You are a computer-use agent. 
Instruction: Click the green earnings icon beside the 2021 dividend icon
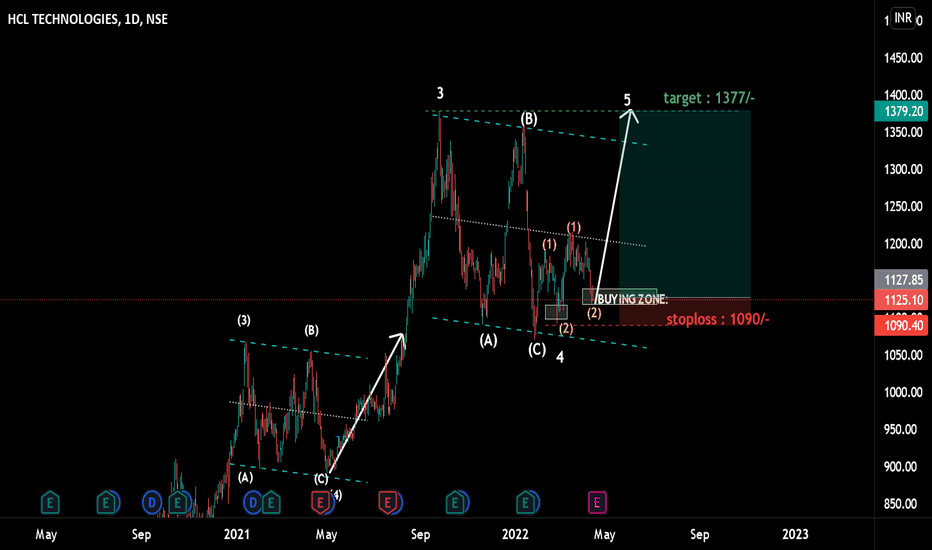pyautogui.click(x=271, y=503)
